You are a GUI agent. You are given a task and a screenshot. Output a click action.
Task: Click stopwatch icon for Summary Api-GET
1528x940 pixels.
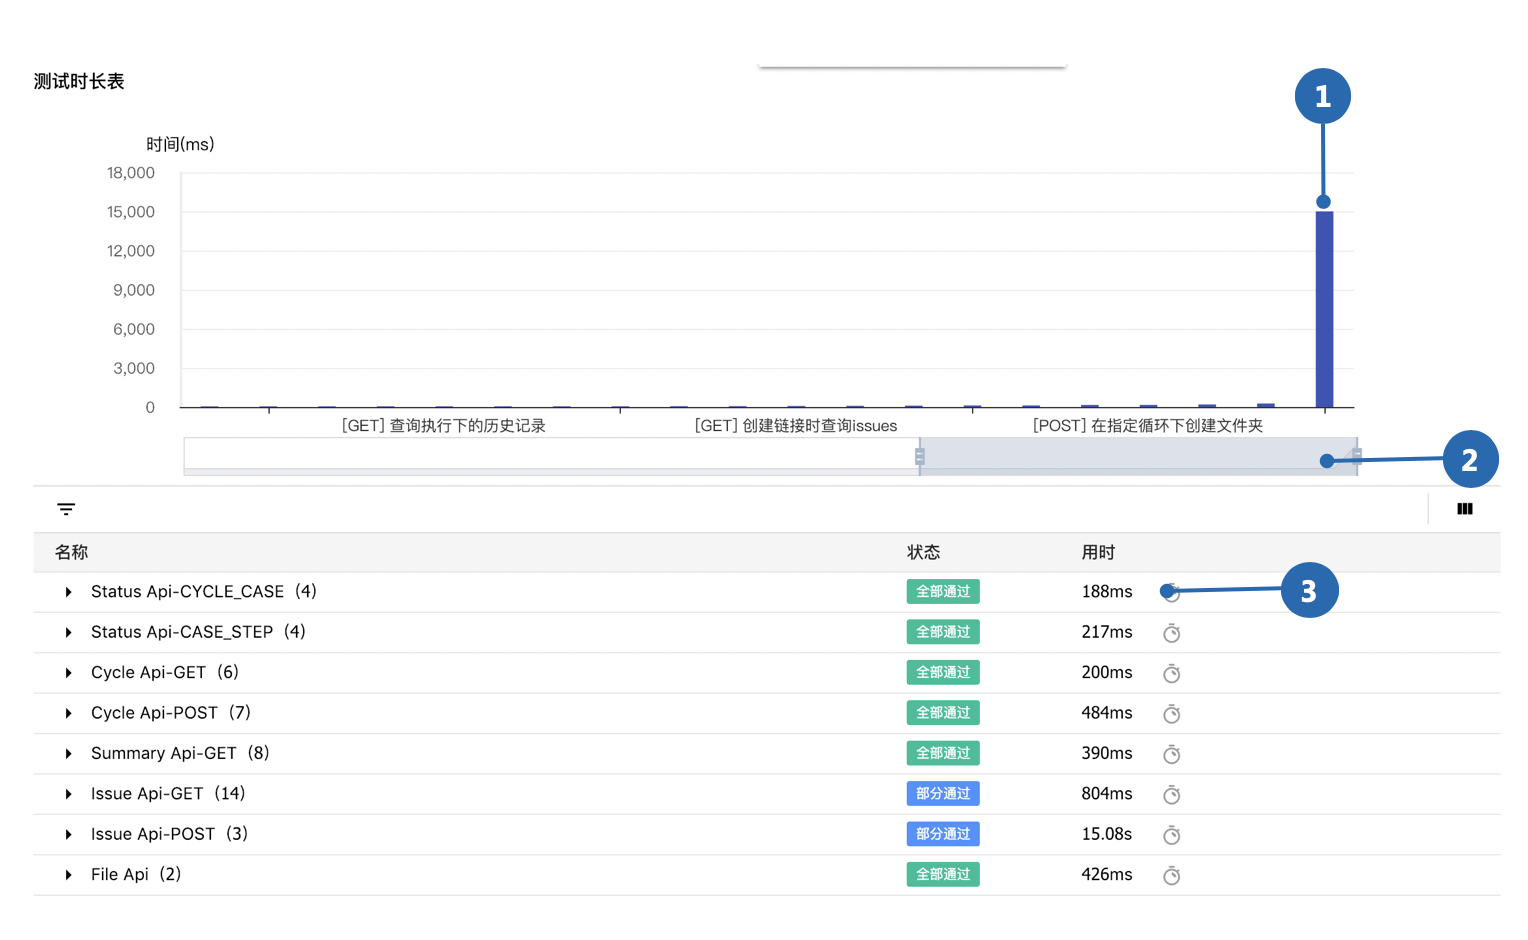click(1172, 754)
